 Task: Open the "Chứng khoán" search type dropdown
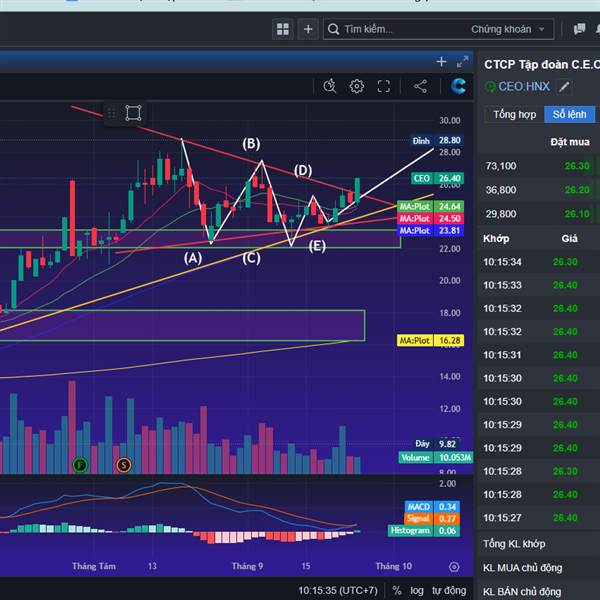click(507, 29)
